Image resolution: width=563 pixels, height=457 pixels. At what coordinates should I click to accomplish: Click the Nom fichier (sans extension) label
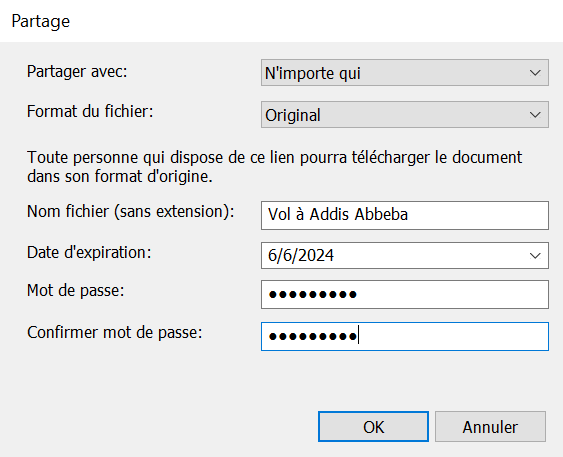tap(131, 211)
